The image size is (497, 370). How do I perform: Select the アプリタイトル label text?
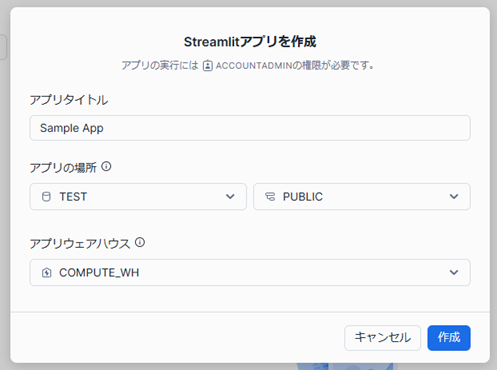[69, 100]
